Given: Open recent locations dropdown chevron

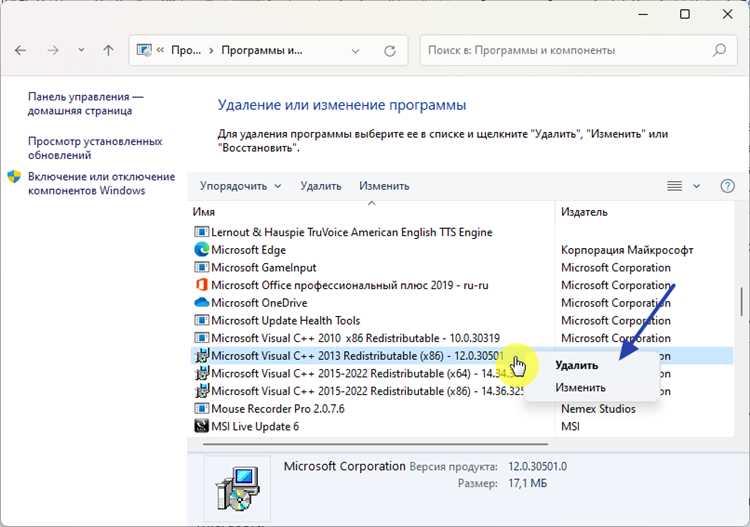Looking at the screenshot, I should tap(81, 50).
